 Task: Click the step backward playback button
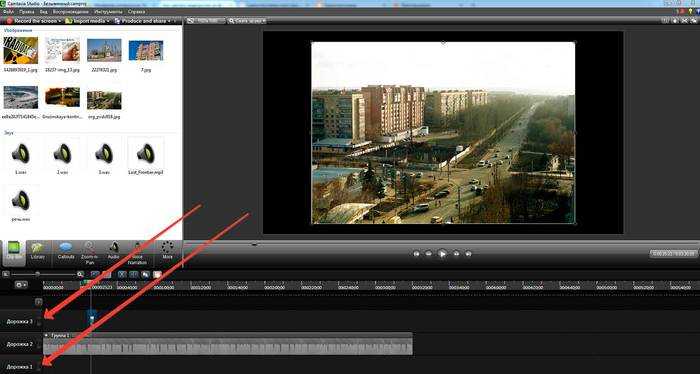point(429,253)
